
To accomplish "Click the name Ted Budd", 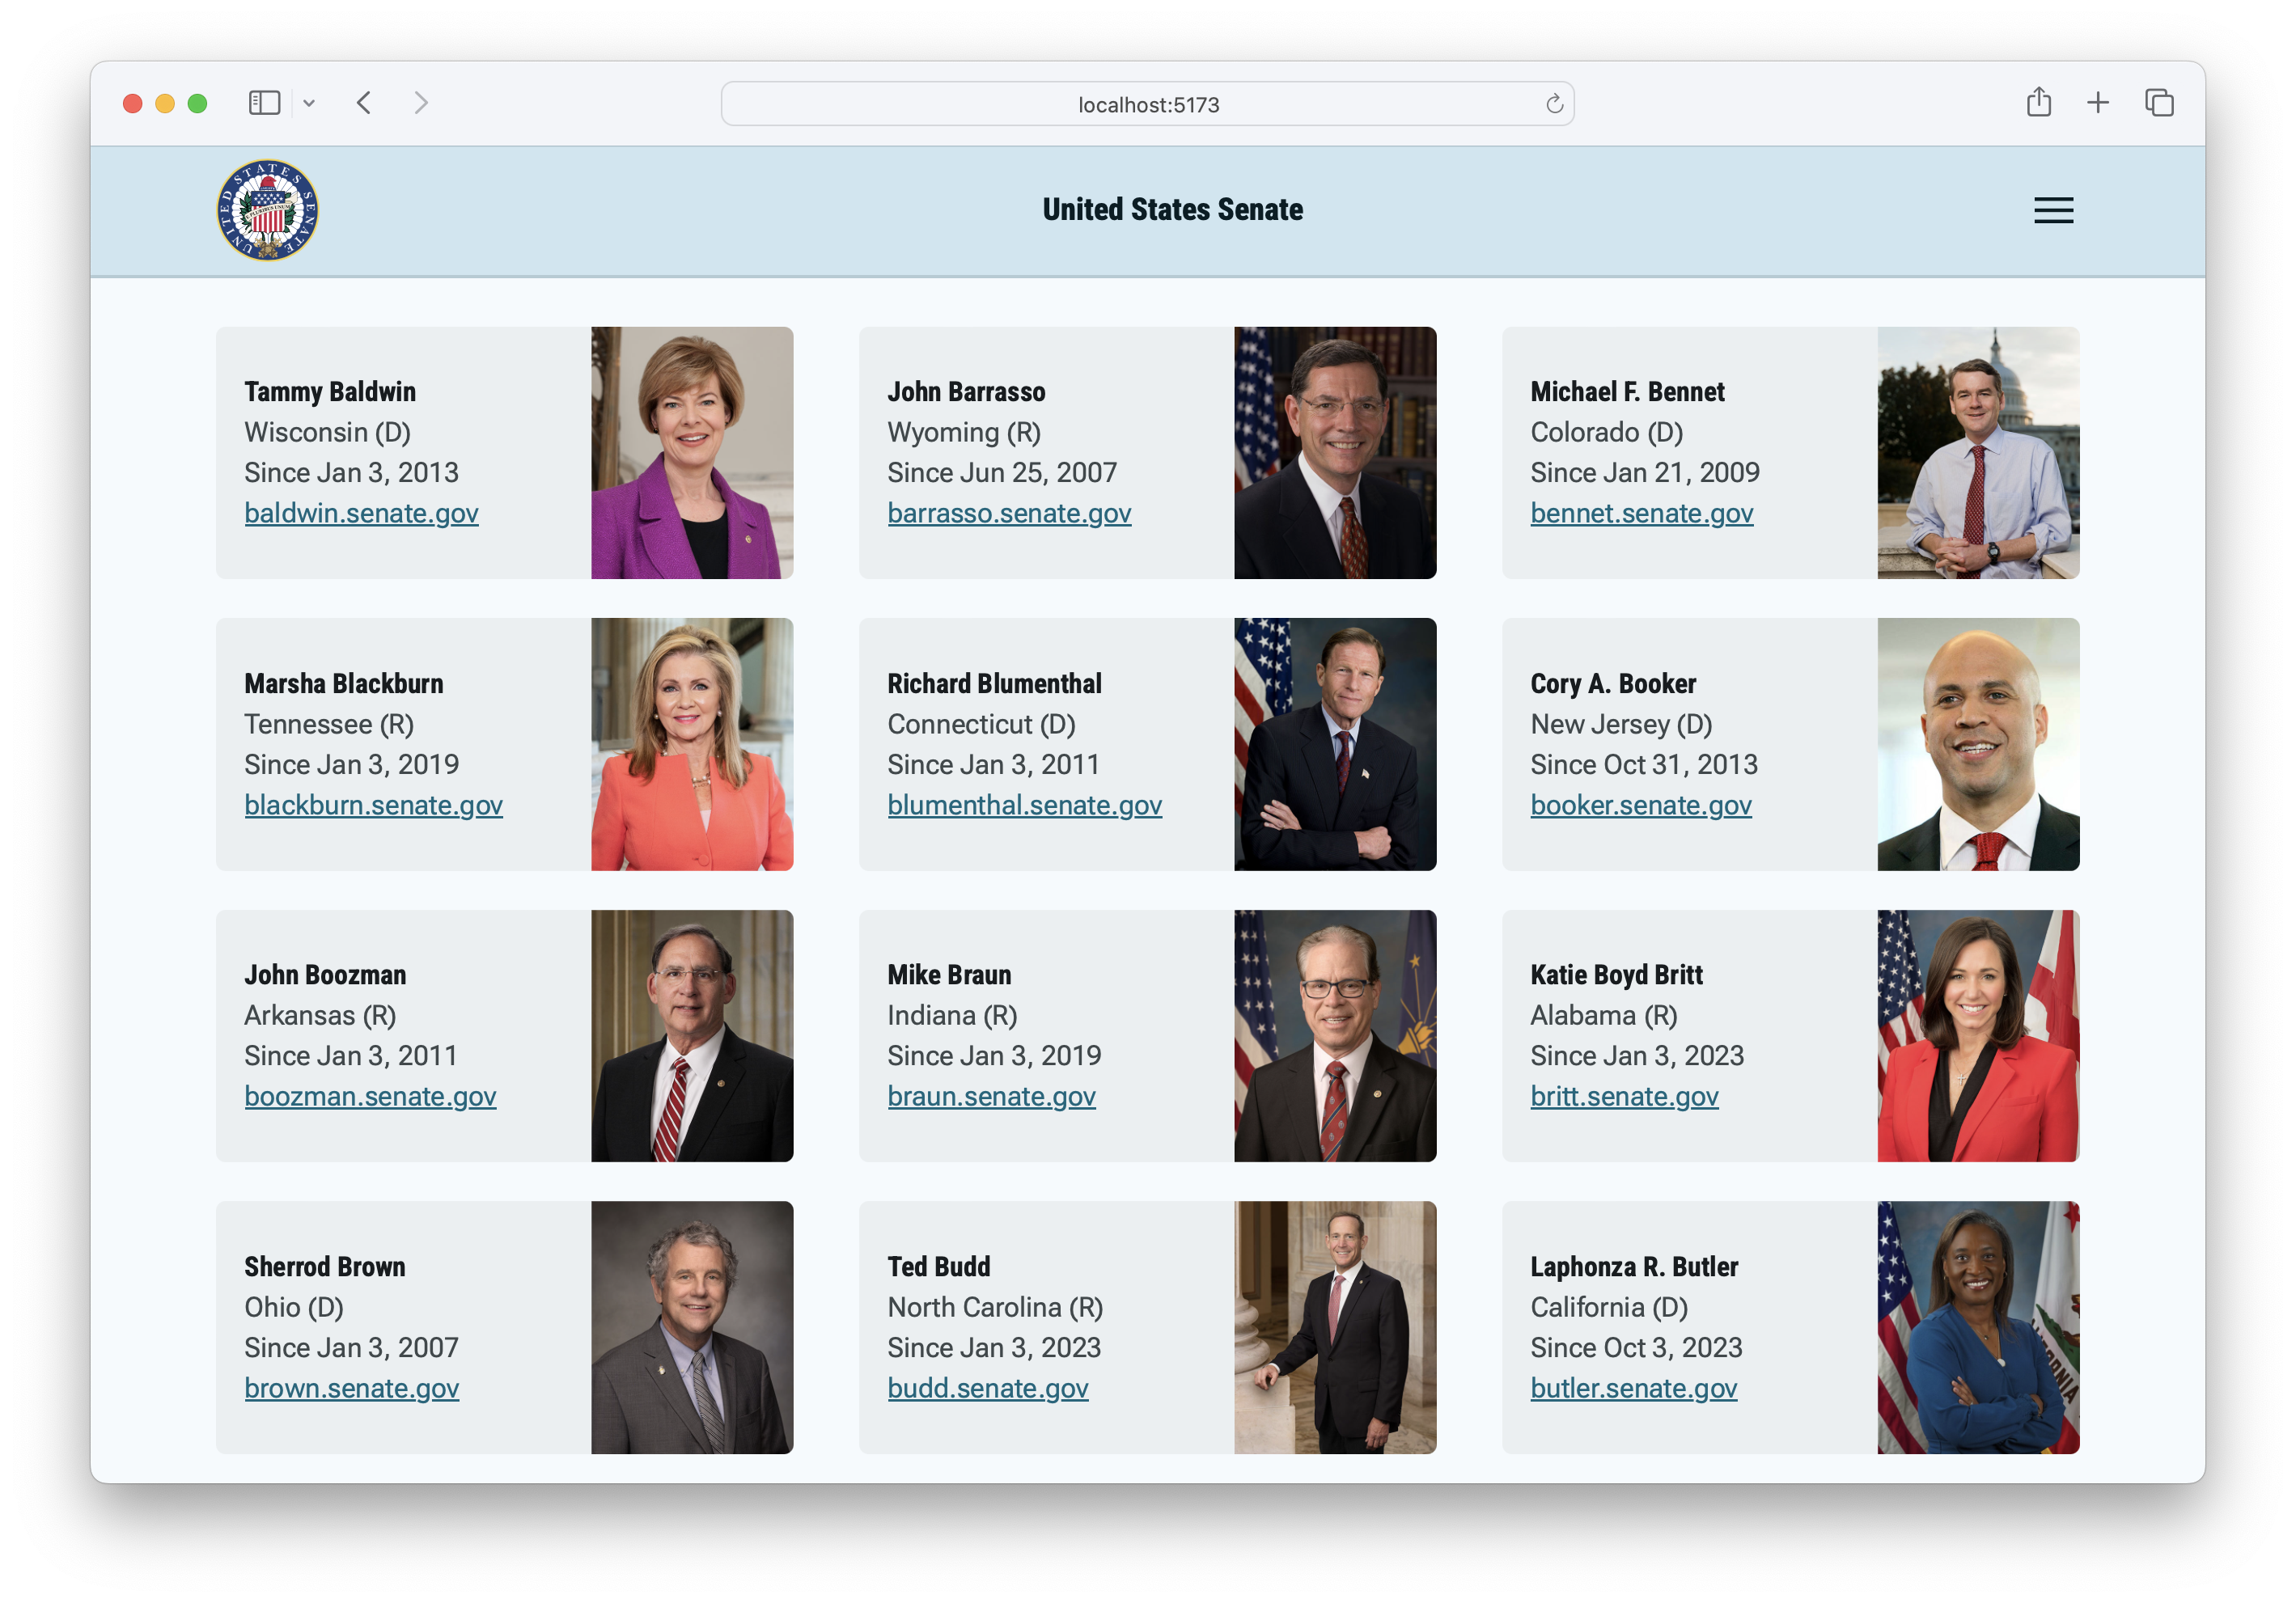I will coord(938,1266).
